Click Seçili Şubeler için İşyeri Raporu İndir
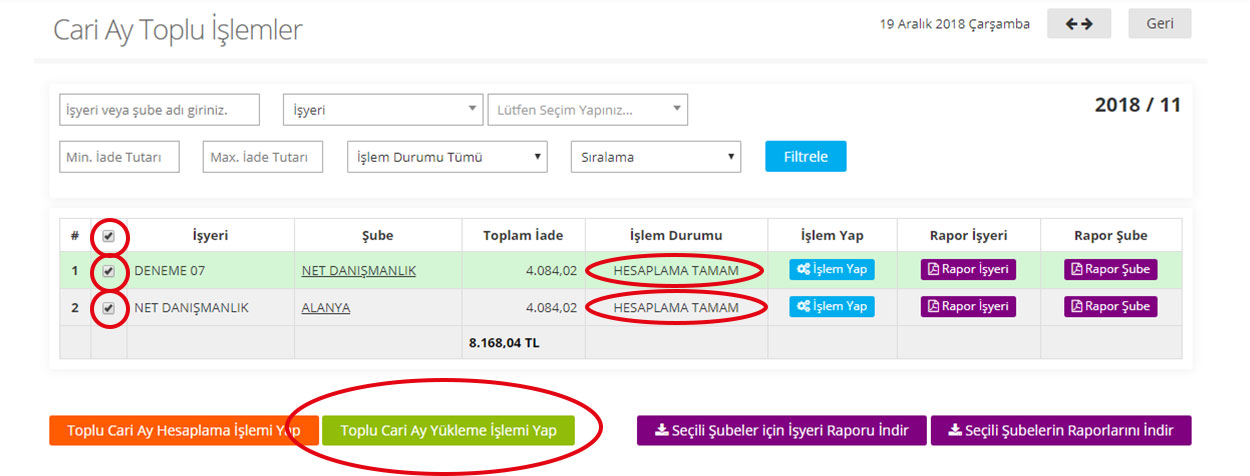Image resolution: width=1250 pixels, height=476 pixels. click(x=782, y=431)
